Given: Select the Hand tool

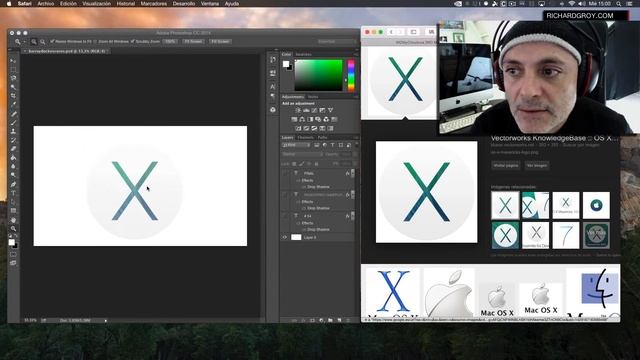Looking at the screenshot, I should tap(13, 220).
